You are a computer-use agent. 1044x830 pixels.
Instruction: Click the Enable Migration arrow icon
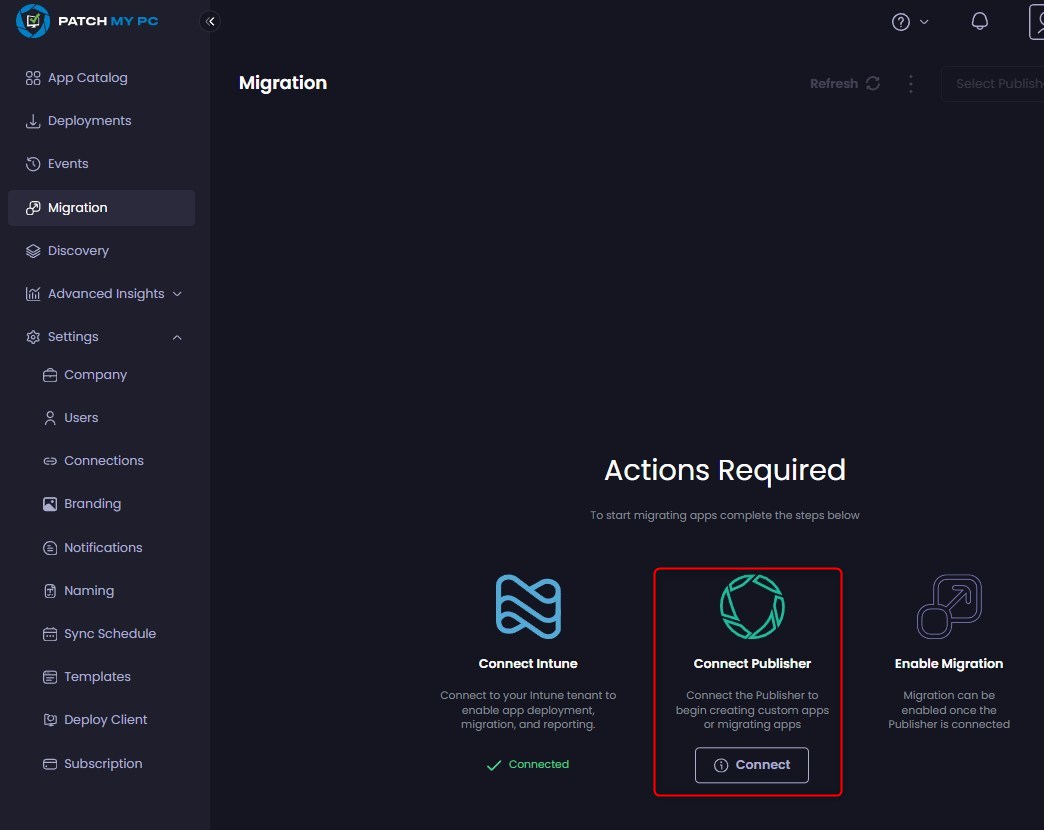click(x=948, y=604)
